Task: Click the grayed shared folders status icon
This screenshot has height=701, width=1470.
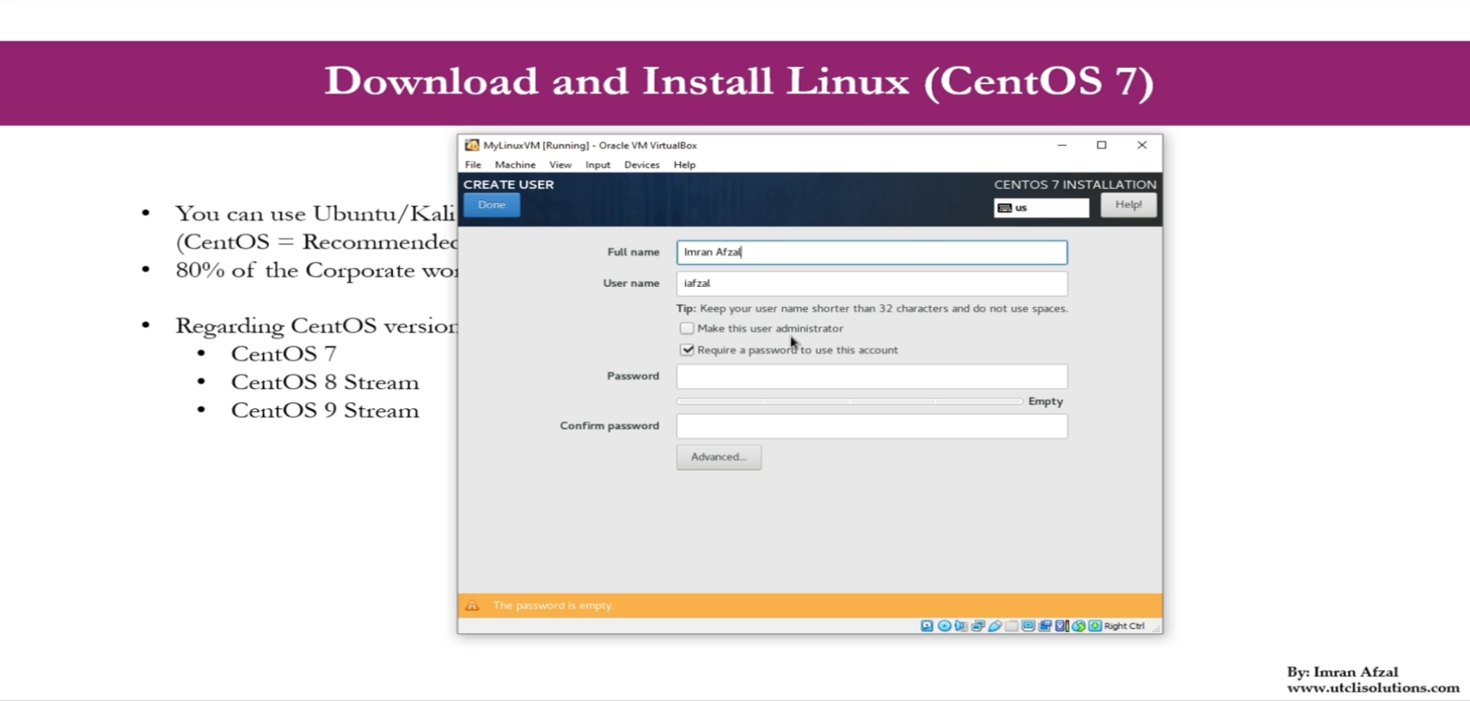Action: (x=1011, y=626)
